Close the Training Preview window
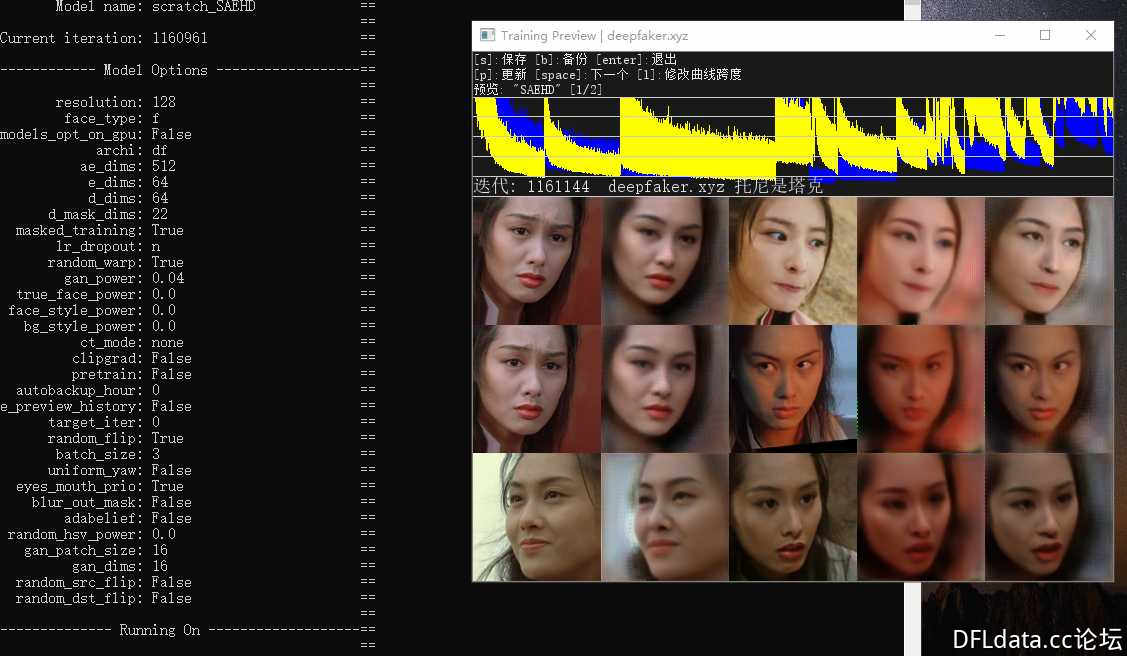This screenshot has width=1127, height=656. [x=1091, y=36]
